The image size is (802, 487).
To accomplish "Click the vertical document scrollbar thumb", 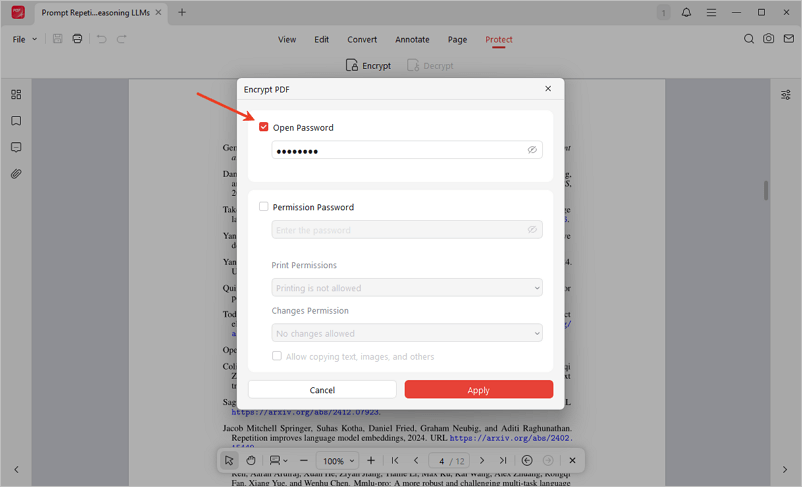I will [x=766, y=190].
